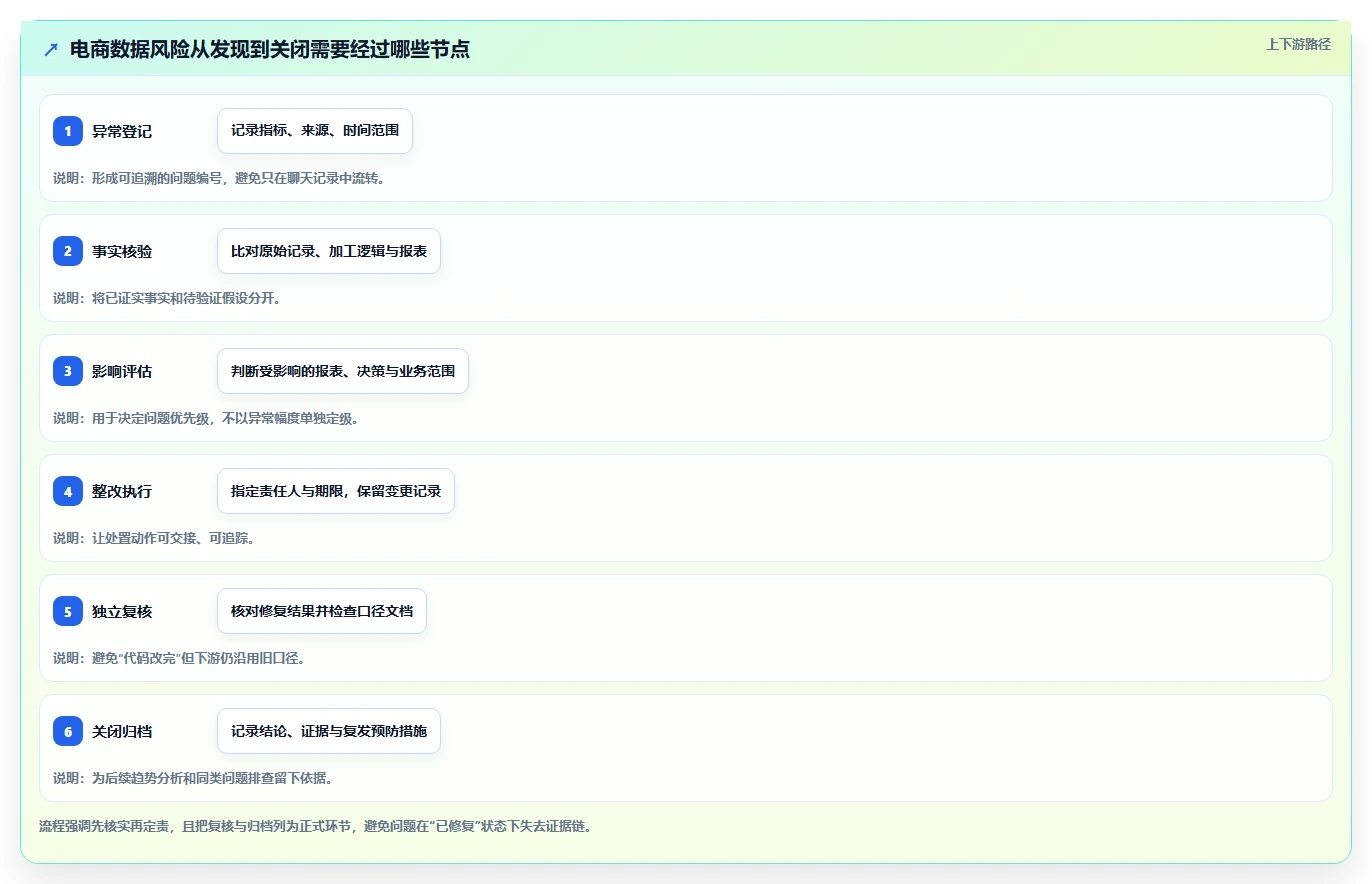Image resolution: width=1372 pixels, height=884 pixels.
Task: Select the 事实核验 step name
Action: tap(122, 251)
